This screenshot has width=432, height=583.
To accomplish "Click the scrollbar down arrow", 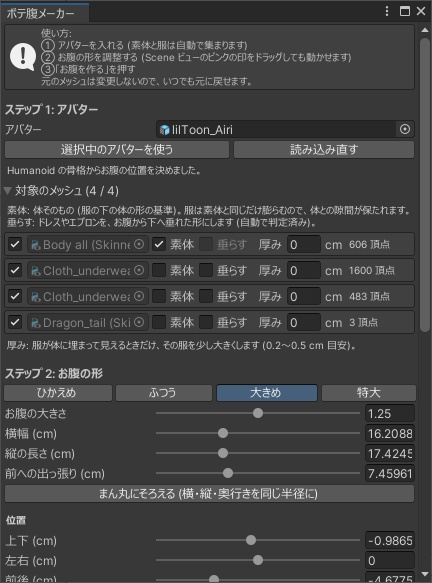I will point(425,575).
